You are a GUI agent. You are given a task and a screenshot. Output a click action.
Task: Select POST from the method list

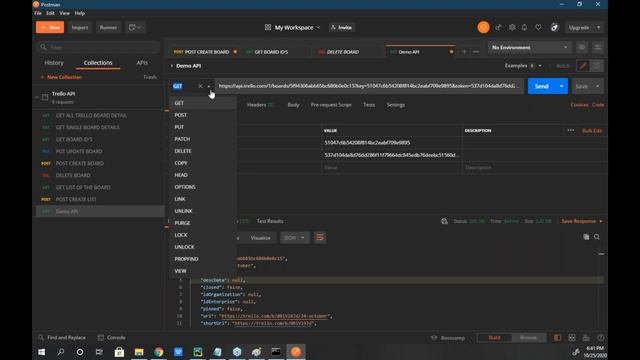click(x=203, y=115)
